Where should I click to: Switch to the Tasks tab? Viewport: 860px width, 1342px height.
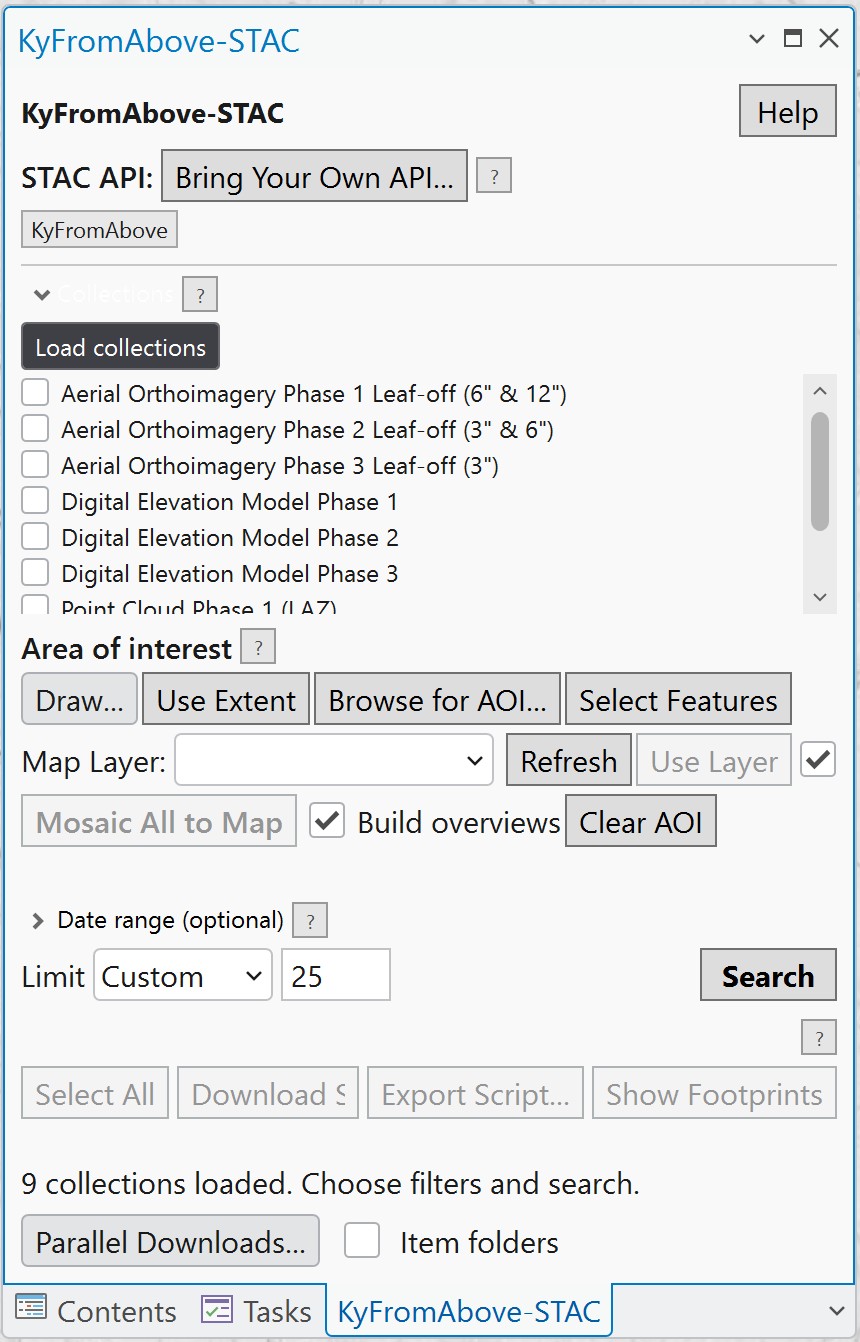[257, 1311]
